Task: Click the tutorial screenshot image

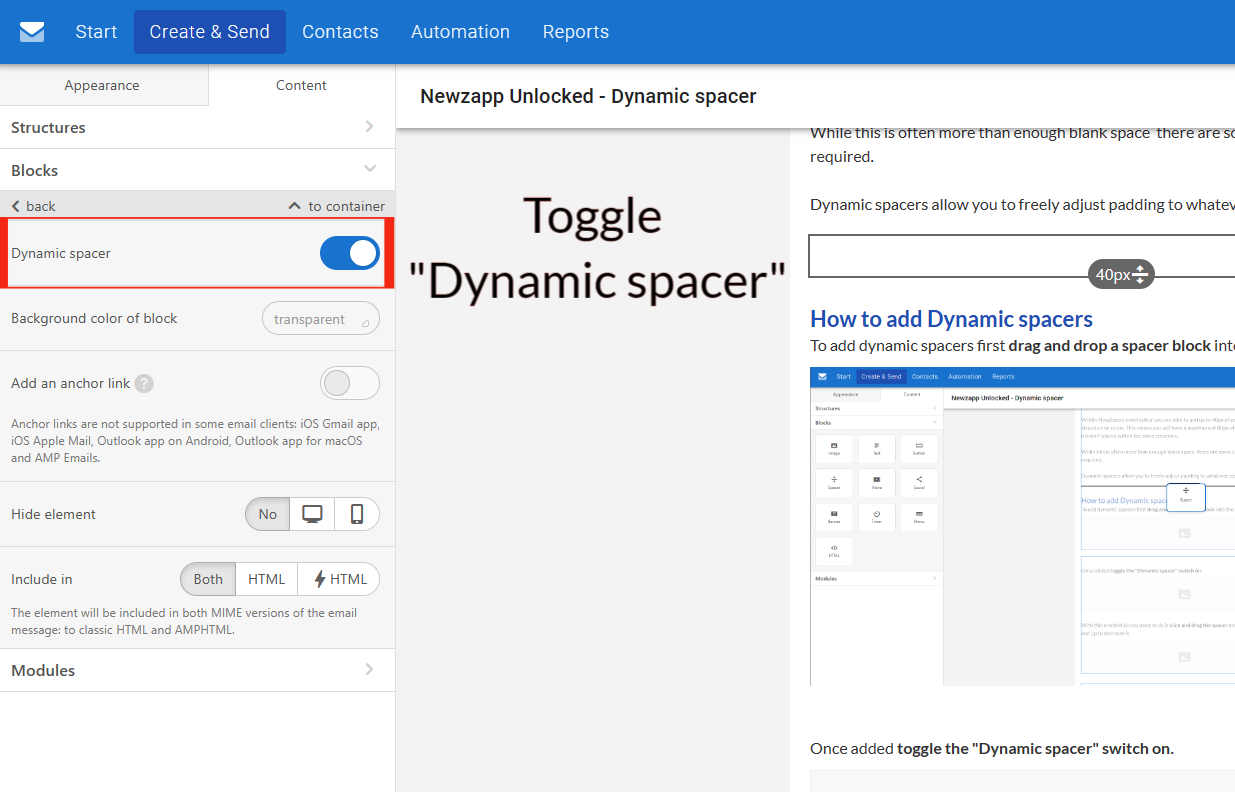Action: click(x=1022, y=526)
